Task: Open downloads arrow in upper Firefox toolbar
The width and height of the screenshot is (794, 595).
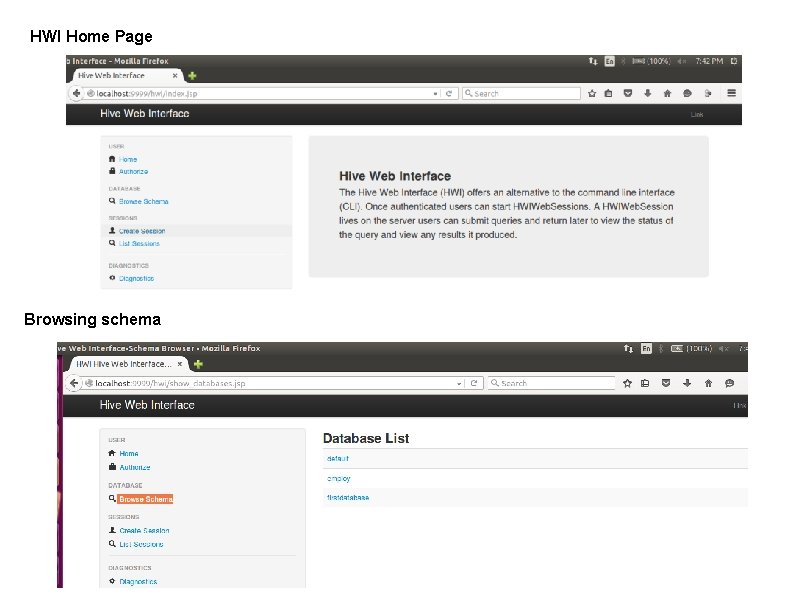Action: click(x=648, y=93)
